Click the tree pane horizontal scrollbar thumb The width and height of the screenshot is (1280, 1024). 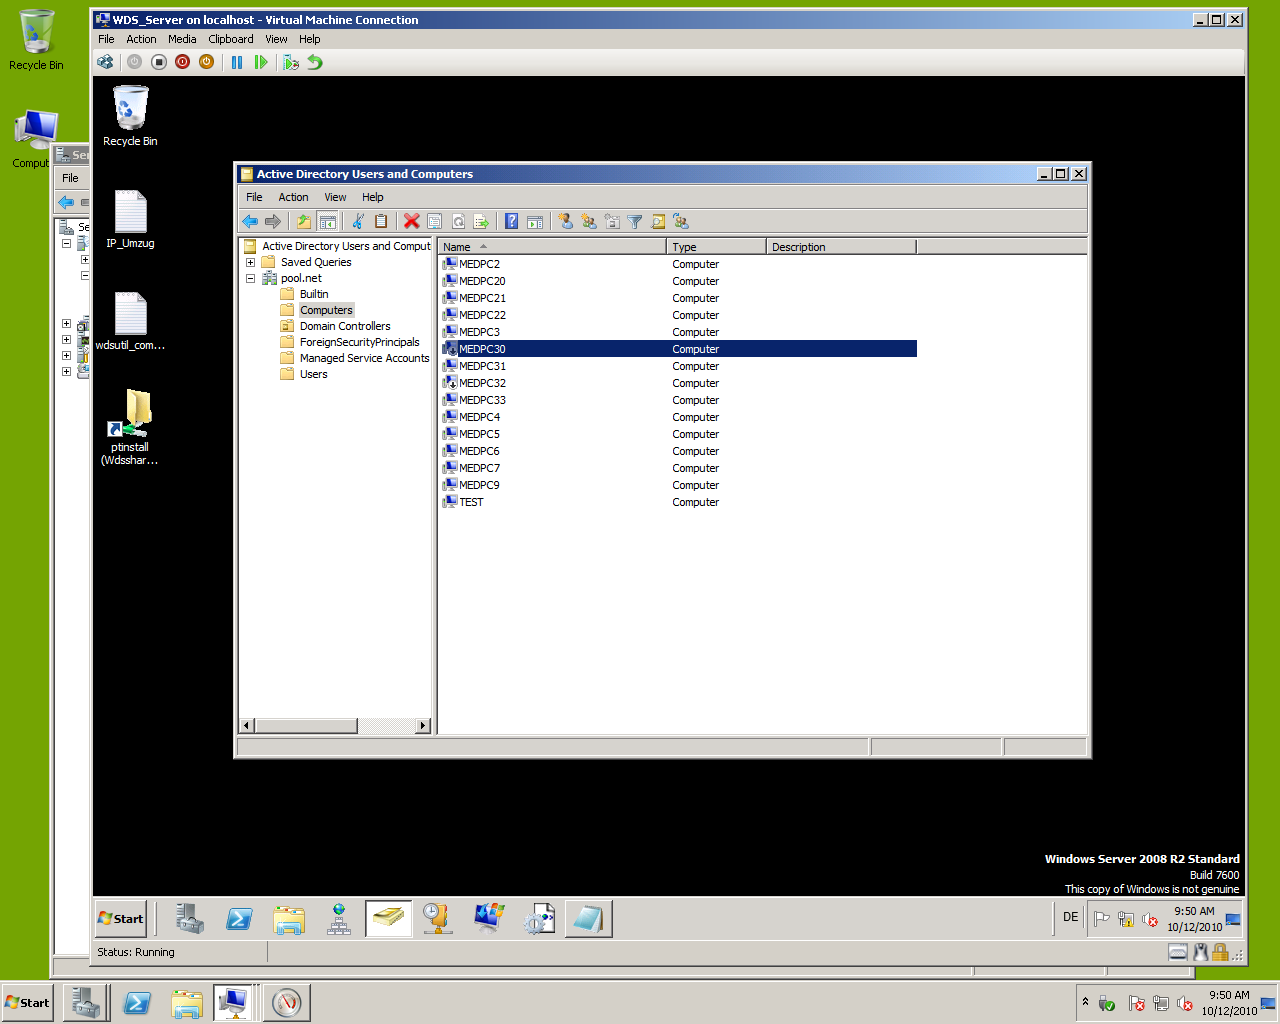306,726
